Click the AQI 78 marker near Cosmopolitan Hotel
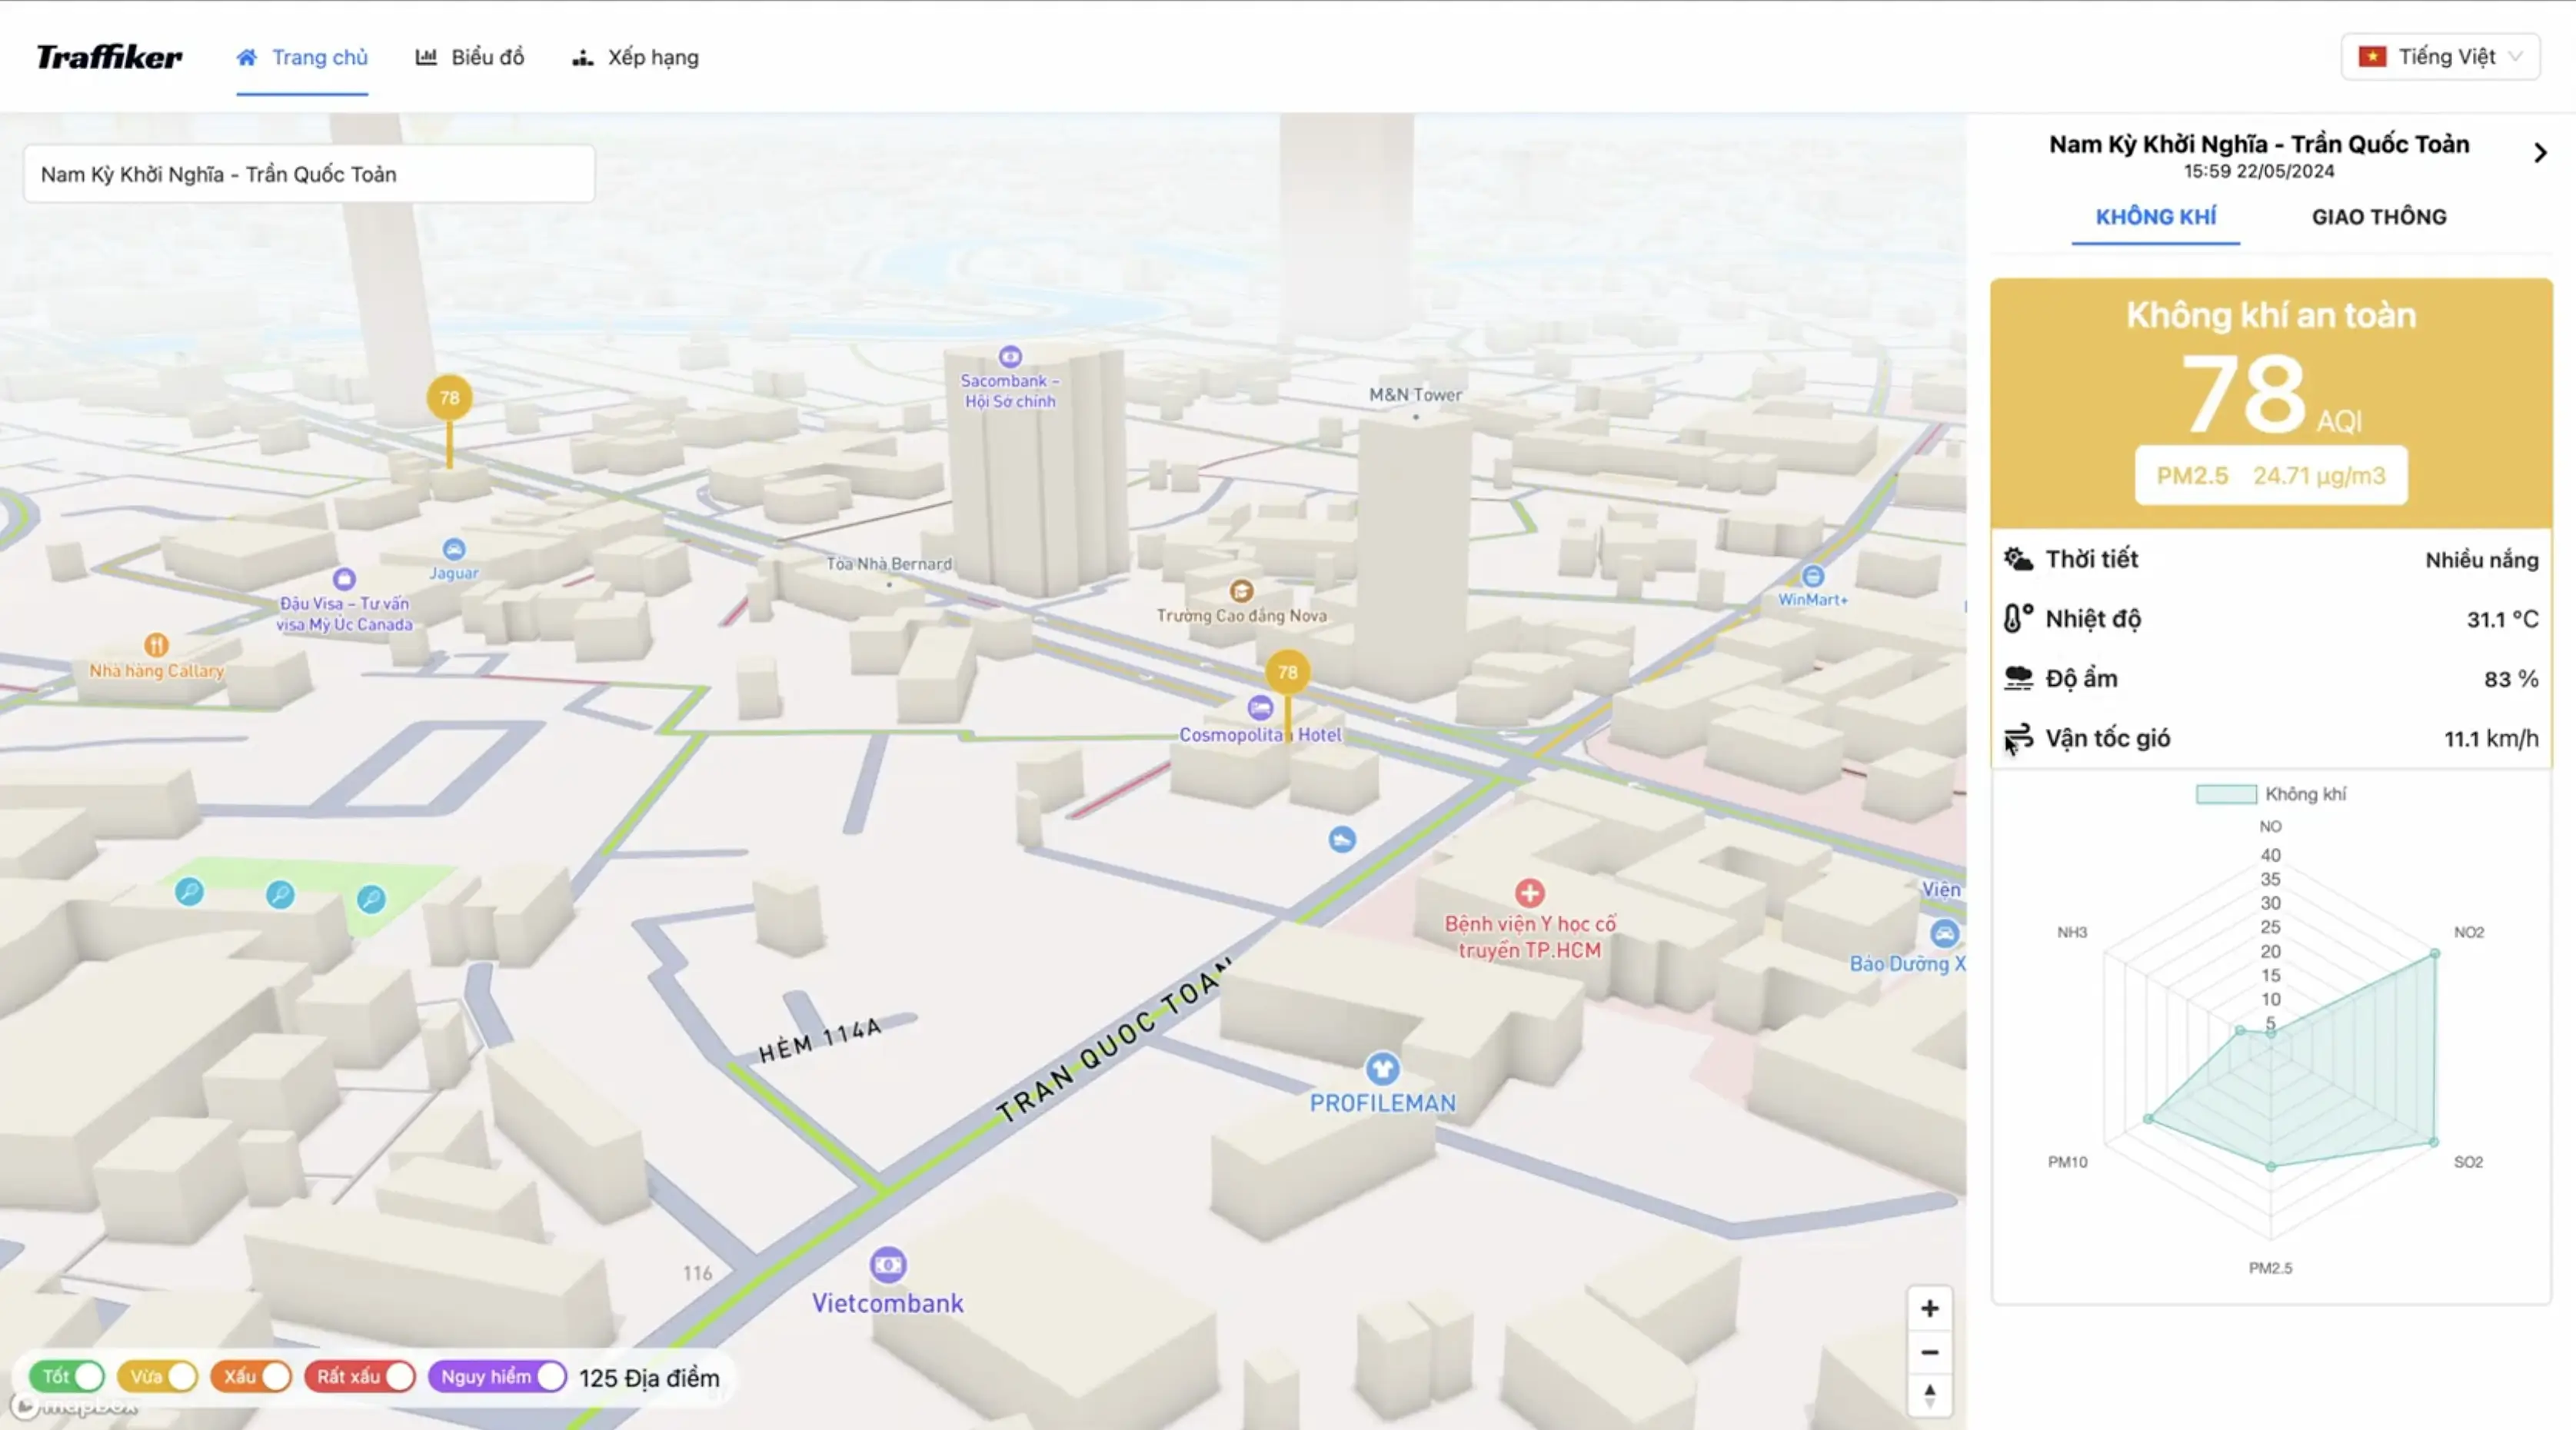 point(1287,672)
